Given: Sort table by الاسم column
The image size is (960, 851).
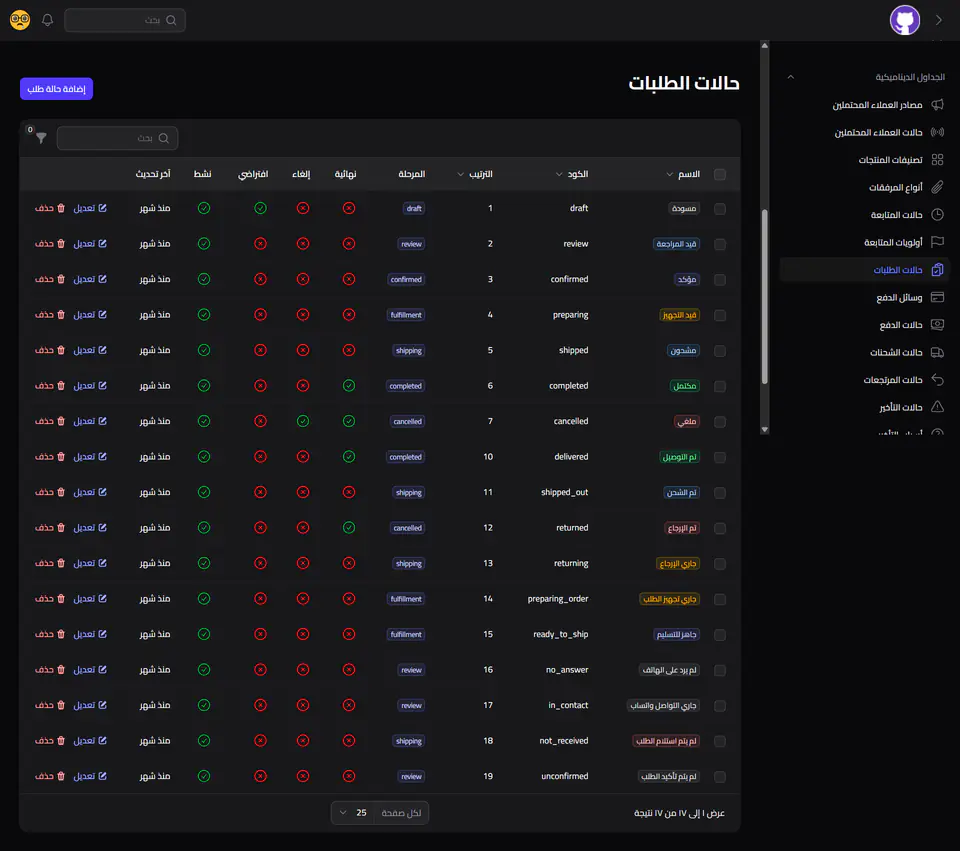Looking at the screenshot, I should pos(683,174).
